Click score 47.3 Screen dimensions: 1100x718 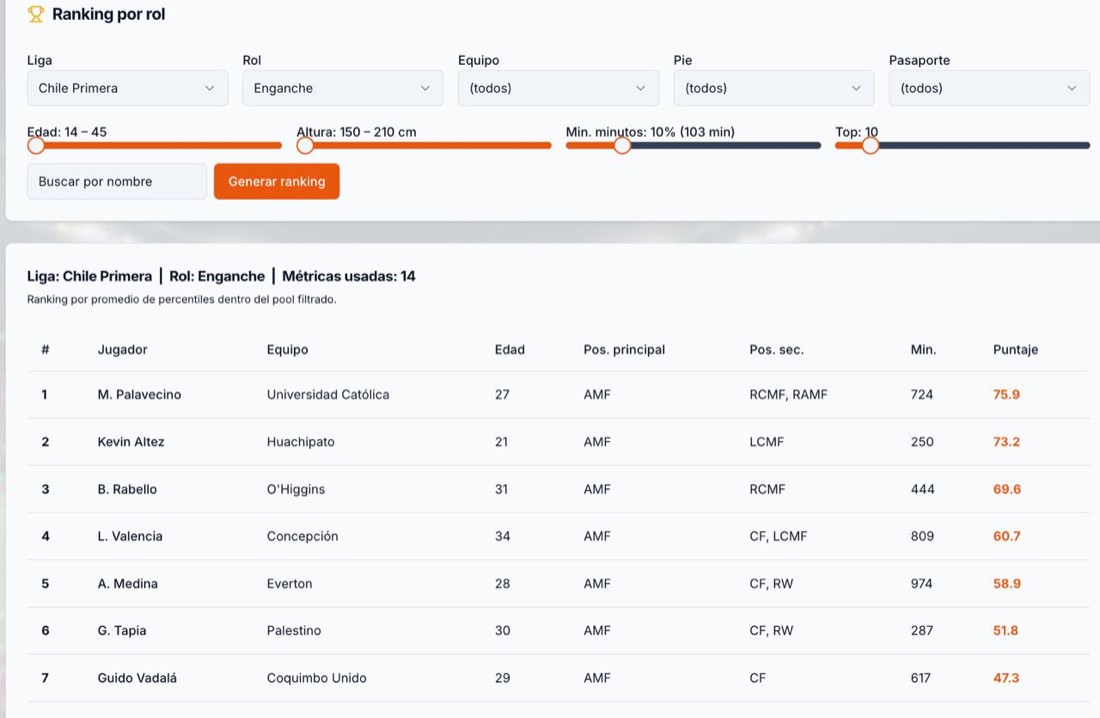coord(1006,678)
